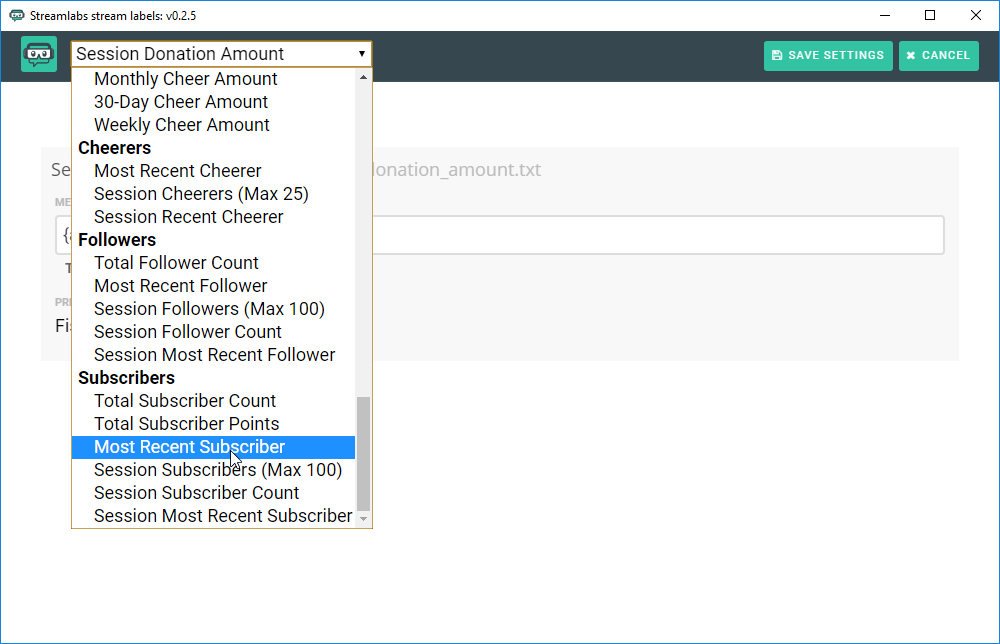Viewport: 1000px width, 644px height.
Task: Choose Session Most Recent Subscriber
Action: tap(213, 516)
